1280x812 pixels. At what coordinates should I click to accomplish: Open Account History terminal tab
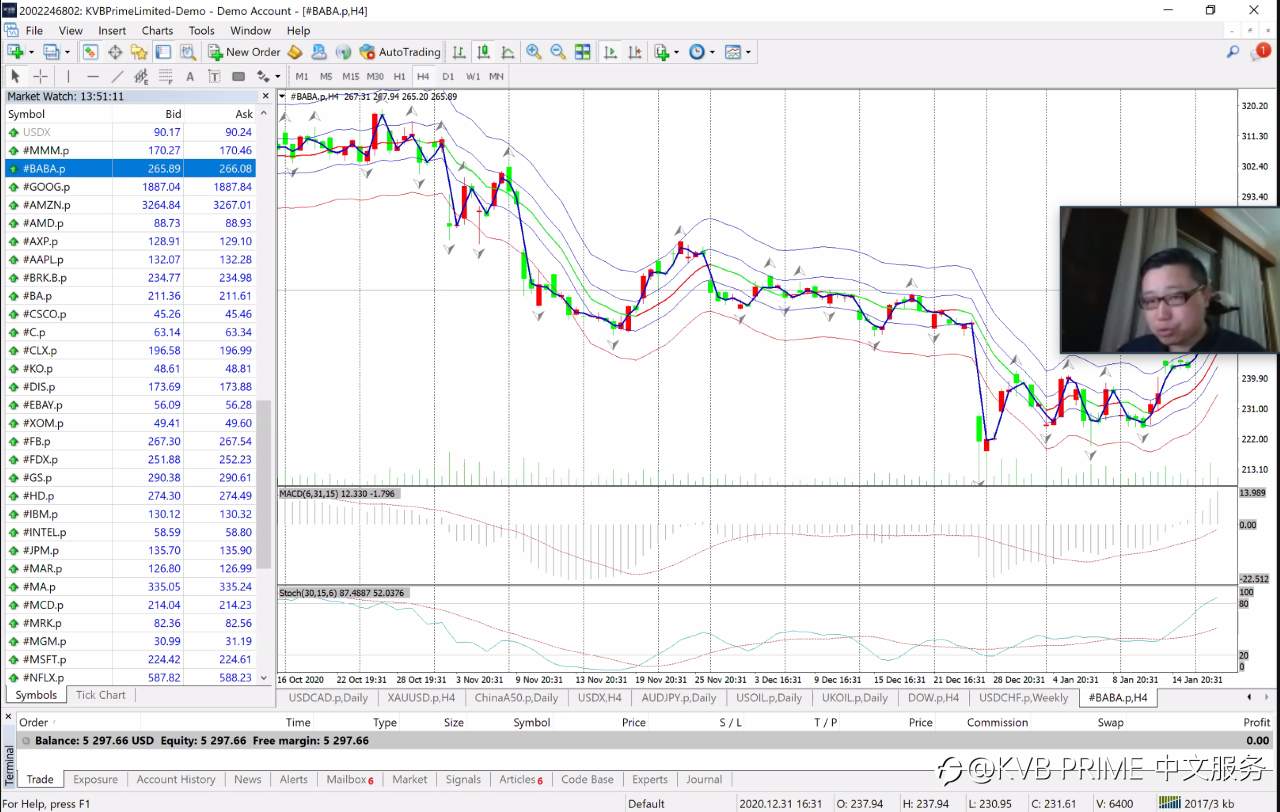click(x=176, y=779)
